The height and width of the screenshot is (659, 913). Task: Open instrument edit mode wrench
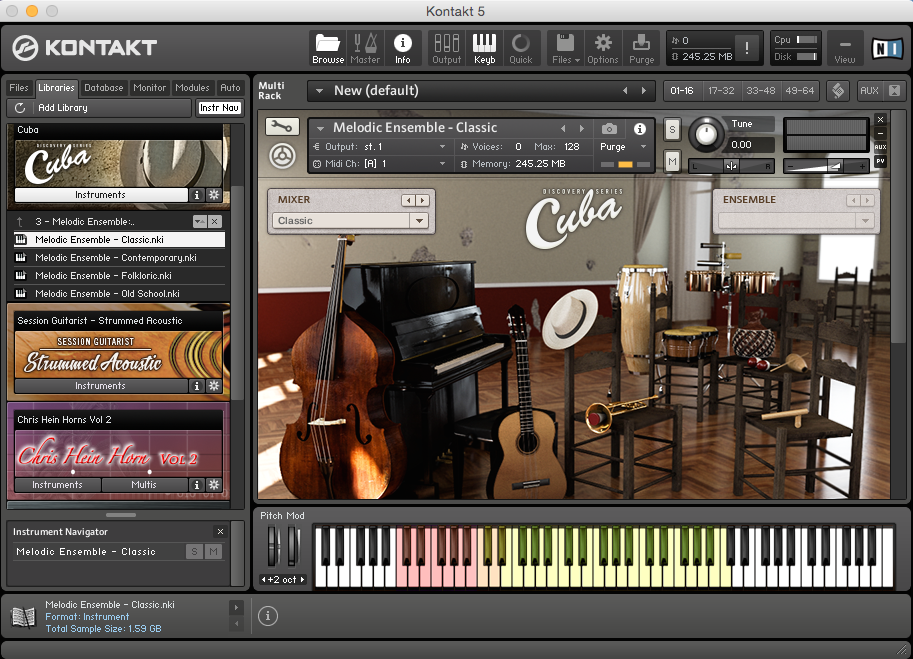pyautogui.click(x=282, y=126)
